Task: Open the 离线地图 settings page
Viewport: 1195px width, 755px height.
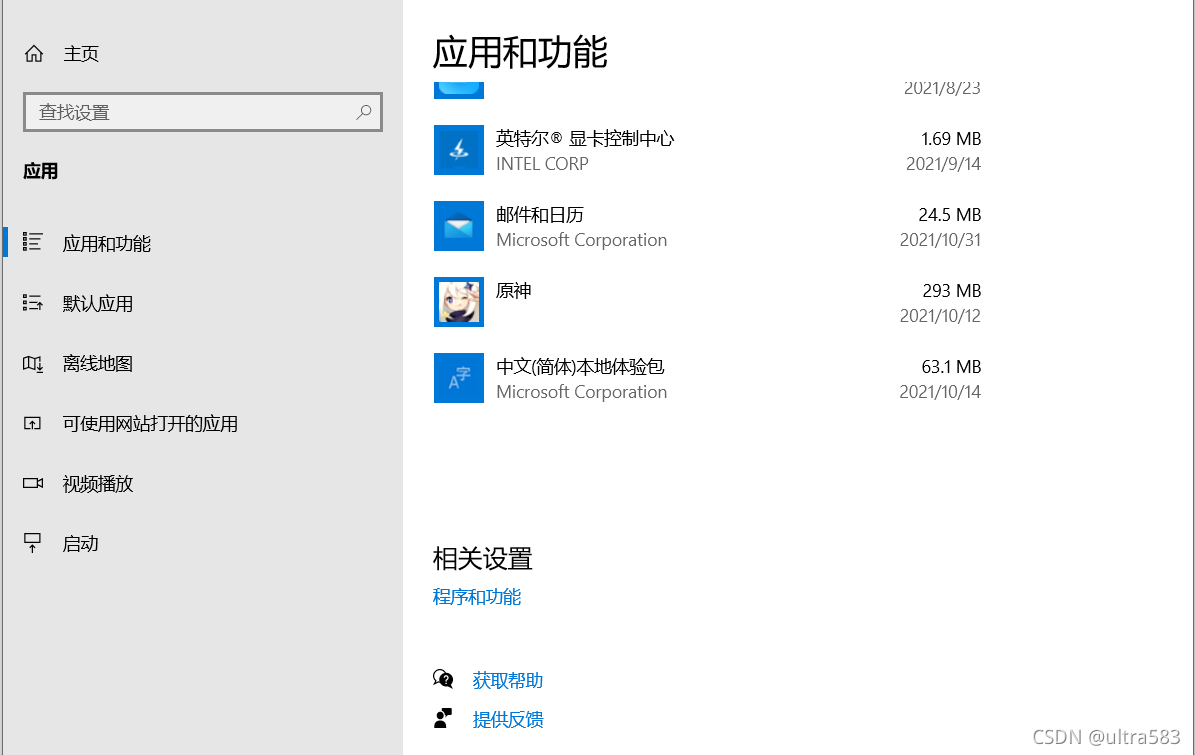Action: (x=98, y=364)
